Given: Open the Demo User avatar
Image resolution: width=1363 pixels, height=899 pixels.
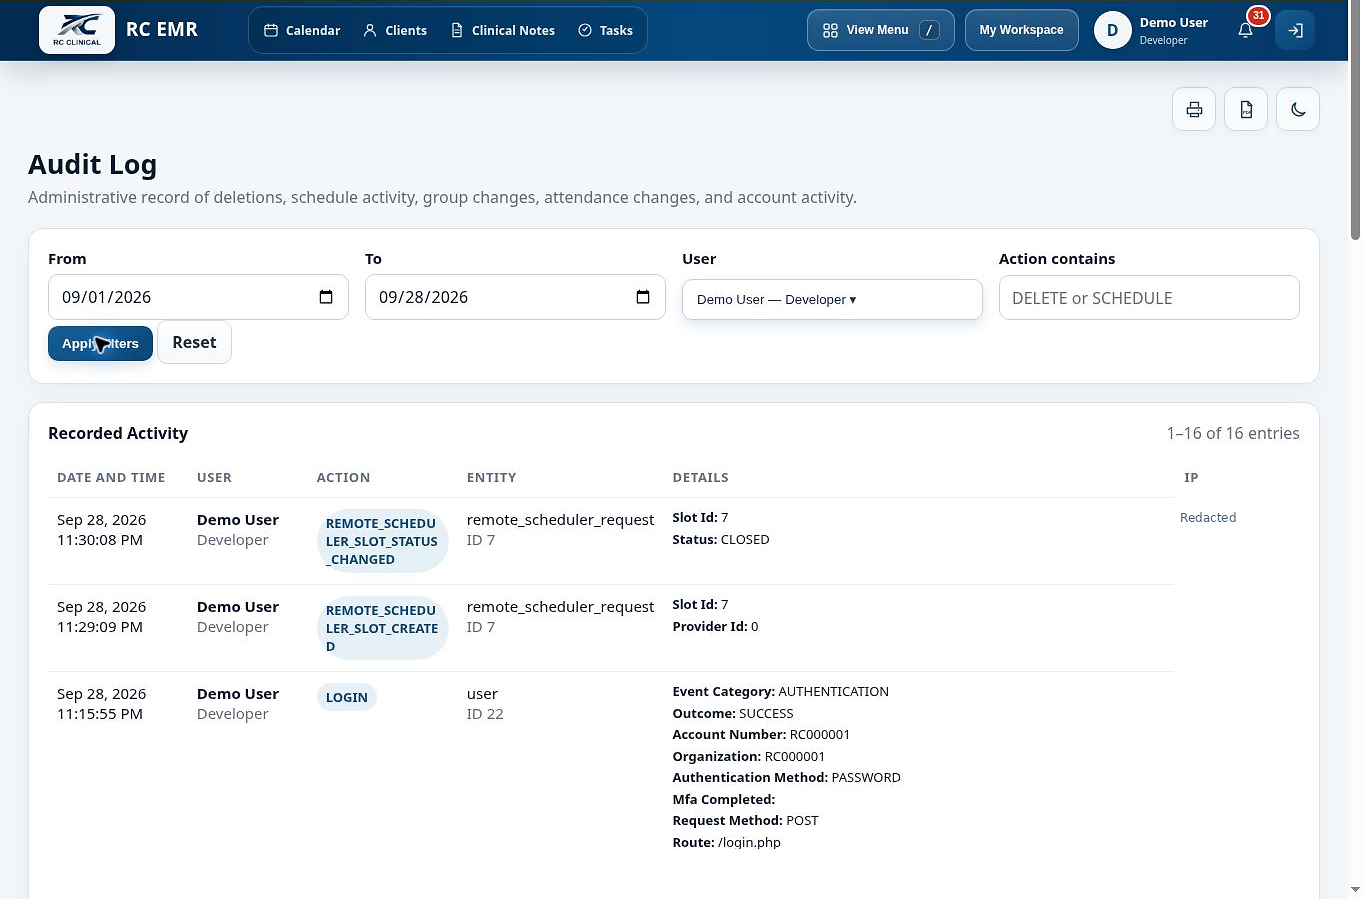Looking at the screenshot, I should (x=1112, y=30).
